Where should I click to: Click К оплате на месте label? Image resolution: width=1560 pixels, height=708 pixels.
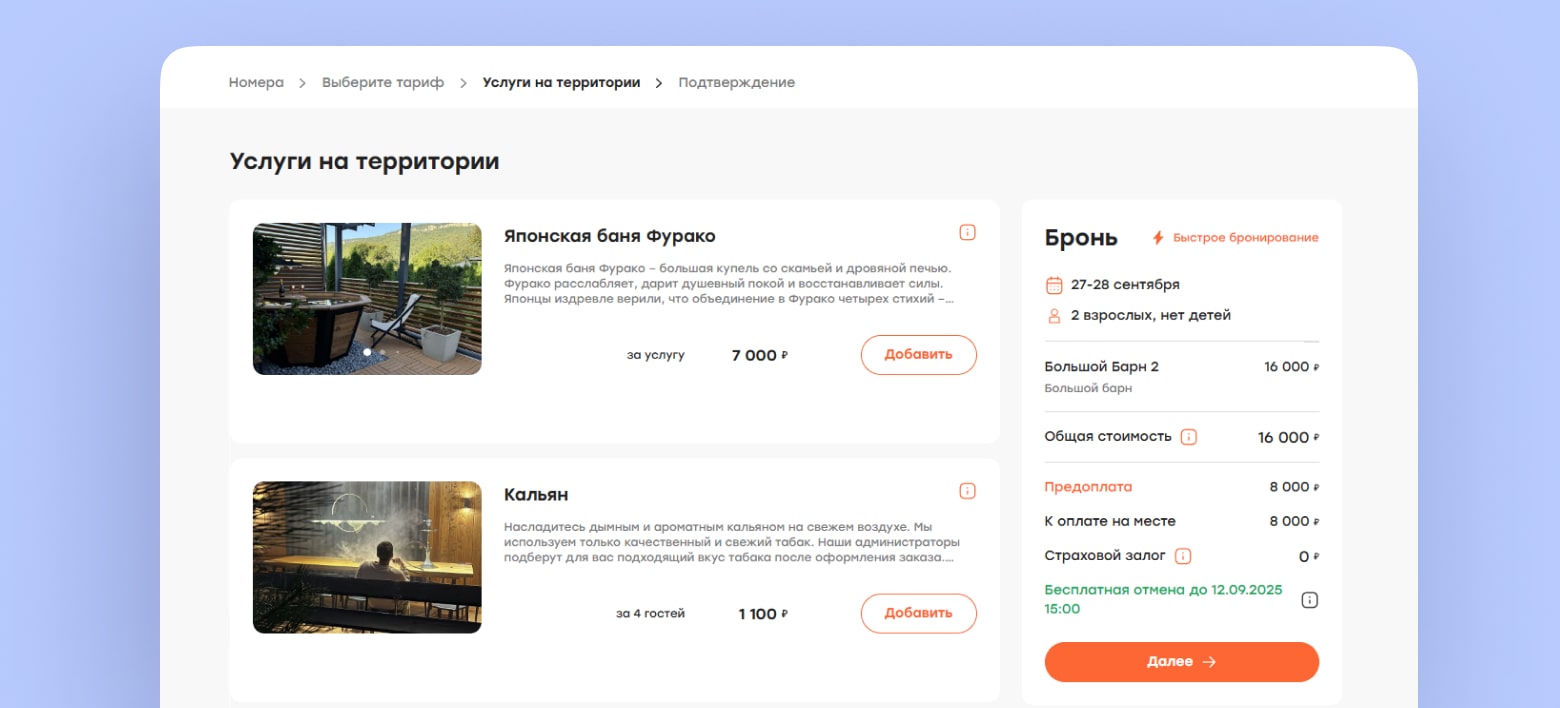click(1110, 521)
